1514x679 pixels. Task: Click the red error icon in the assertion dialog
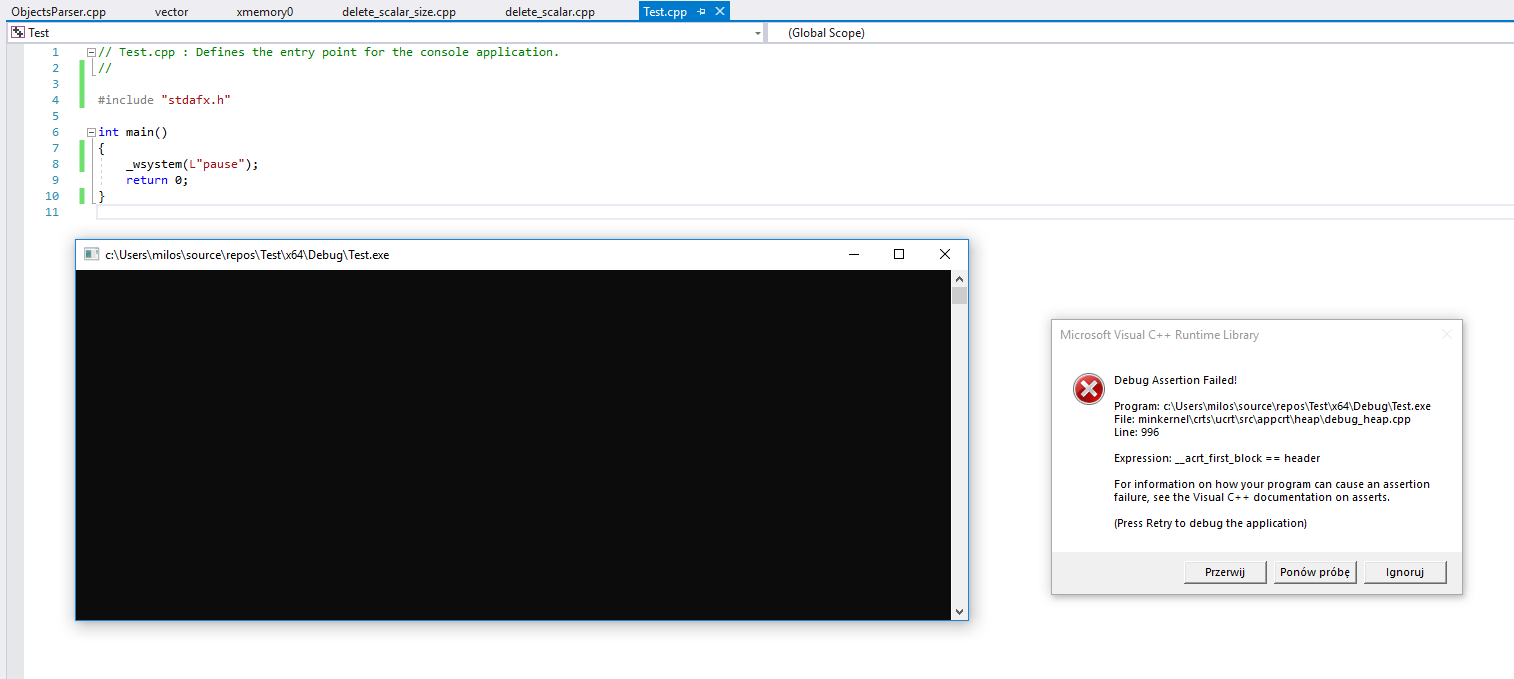(x=1088, y=389)
